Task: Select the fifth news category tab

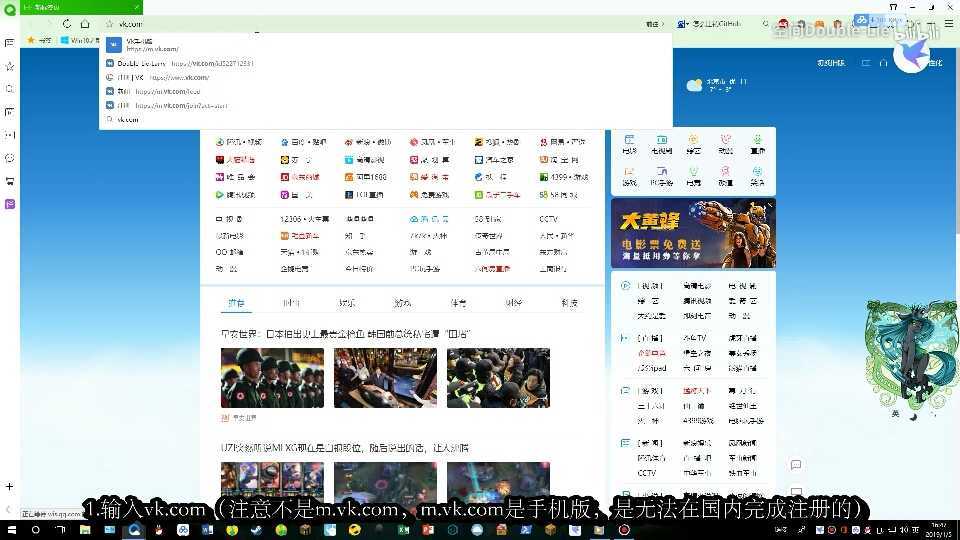Action: tap(458, 303)
